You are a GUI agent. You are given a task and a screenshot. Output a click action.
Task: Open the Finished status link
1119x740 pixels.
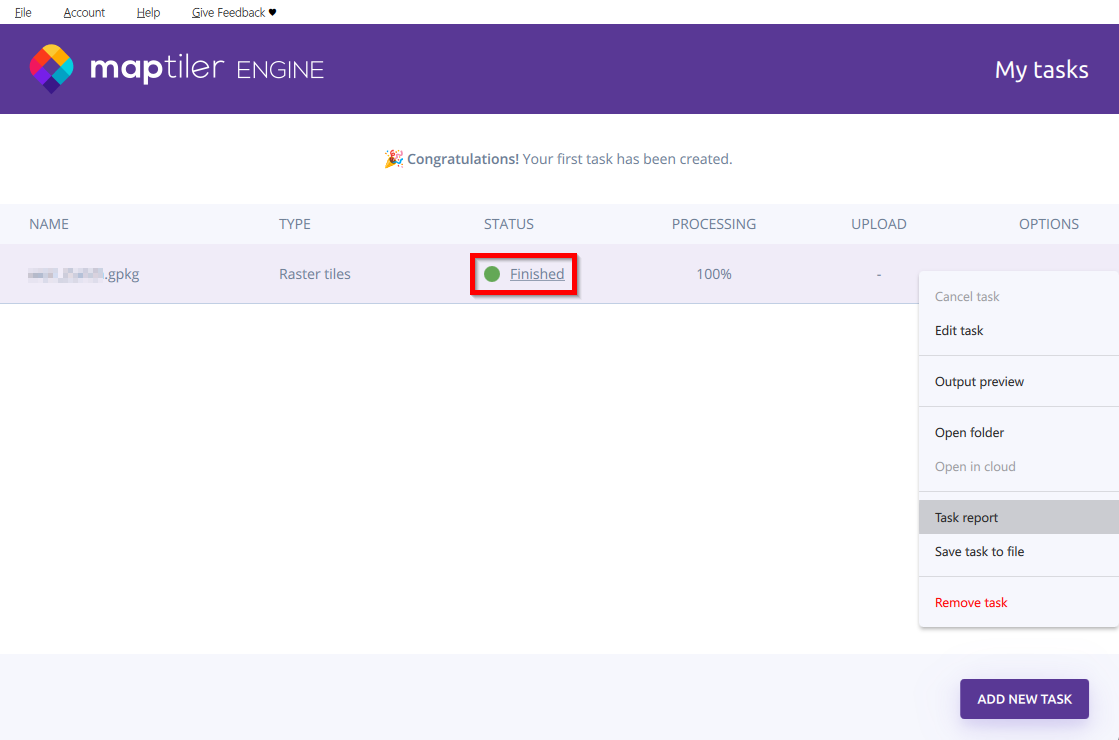pos(537,274)
